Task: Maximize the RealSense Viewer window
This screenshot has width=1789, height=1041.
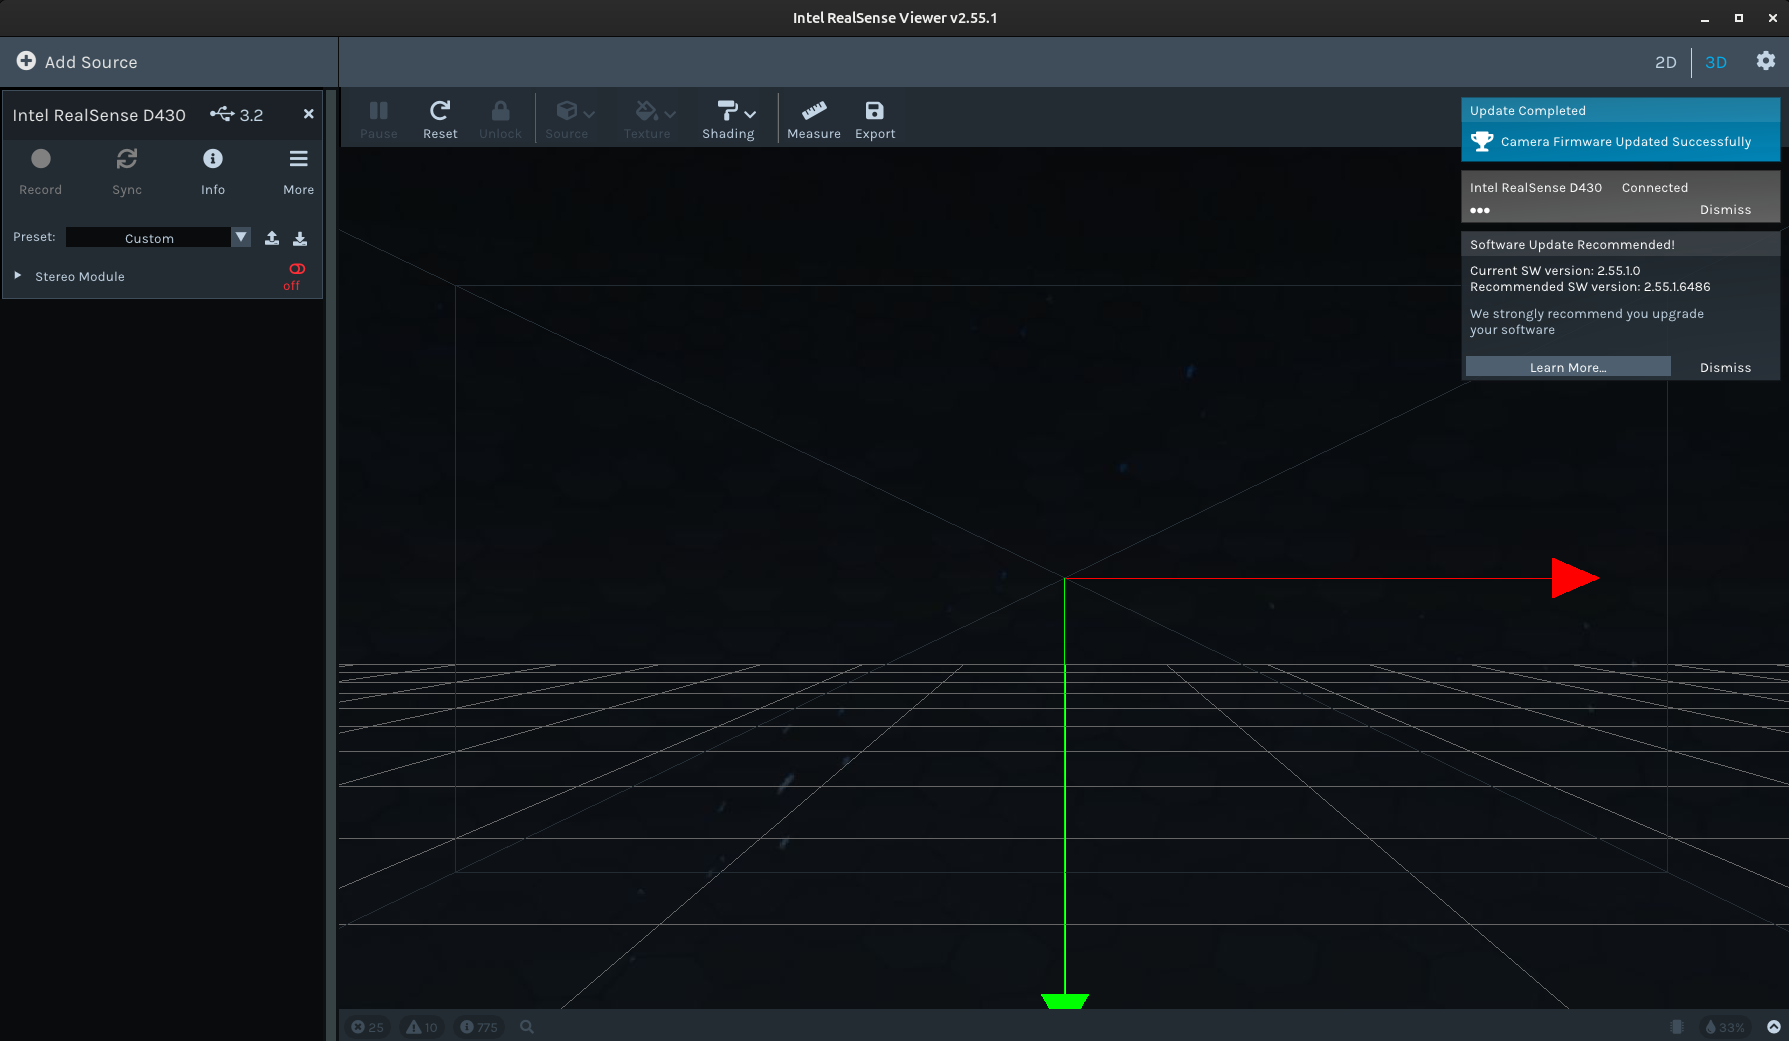Action: 1739,18
